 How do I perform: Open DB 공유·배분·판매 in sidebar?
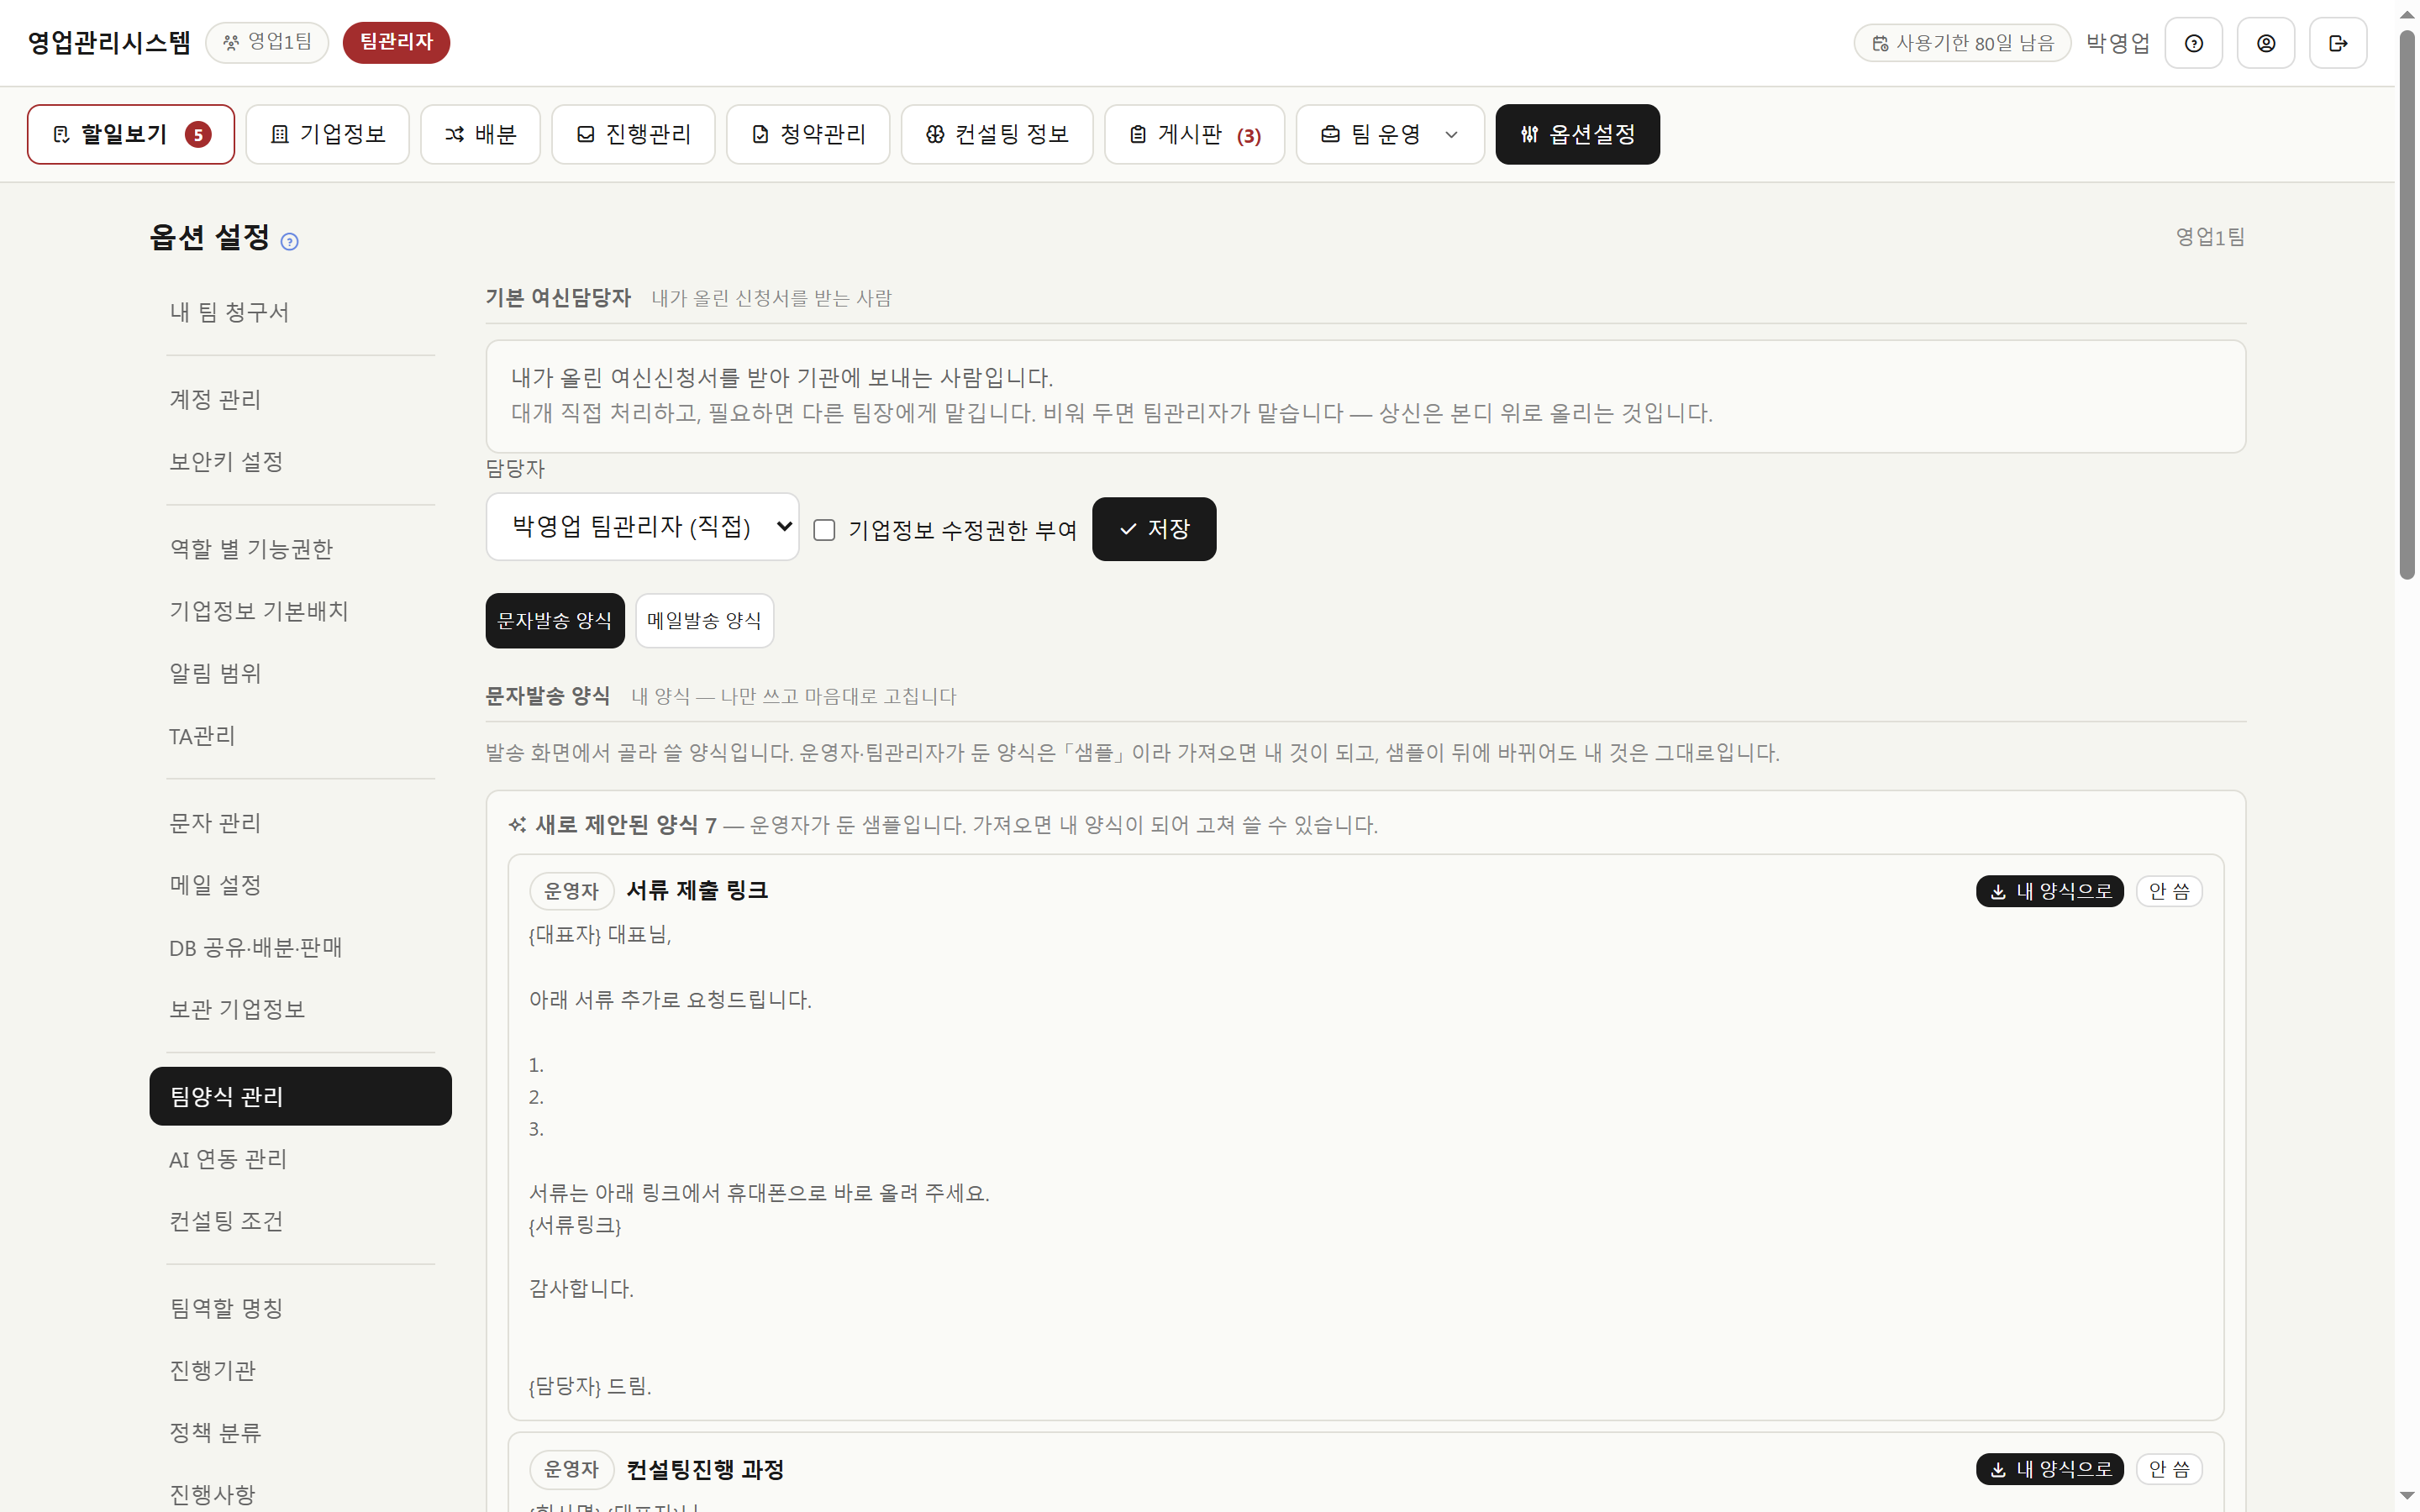(300, 947)
